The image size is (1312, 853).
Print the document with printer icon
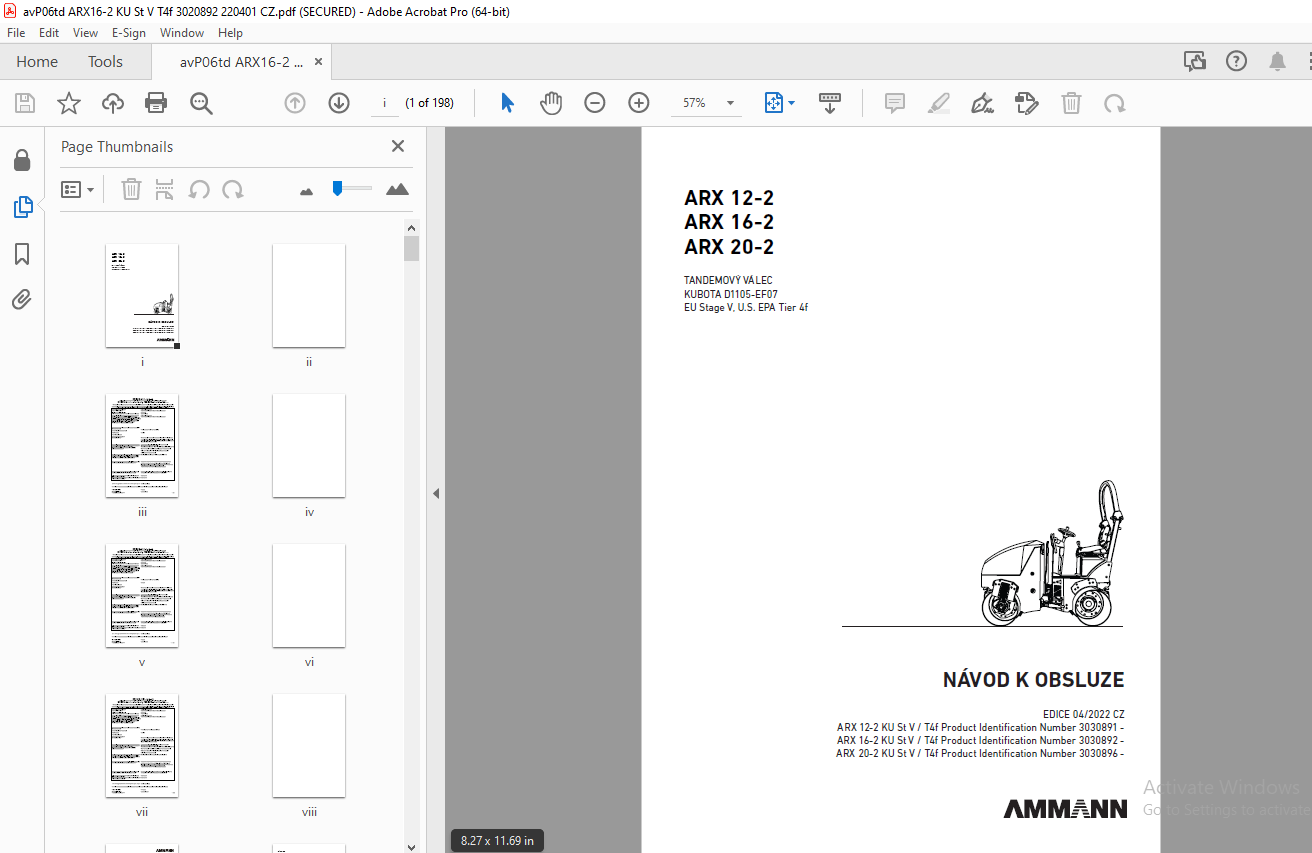156,103
